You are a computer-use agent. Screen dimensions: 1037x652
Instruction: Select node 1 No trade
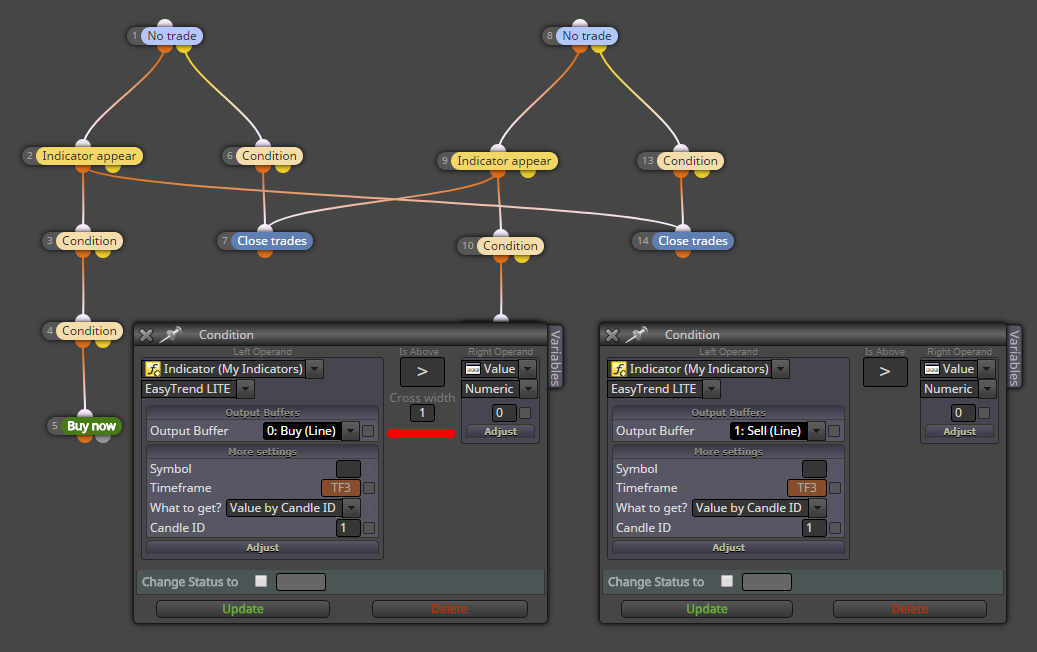pyautogui.click(x=172, y=36)
